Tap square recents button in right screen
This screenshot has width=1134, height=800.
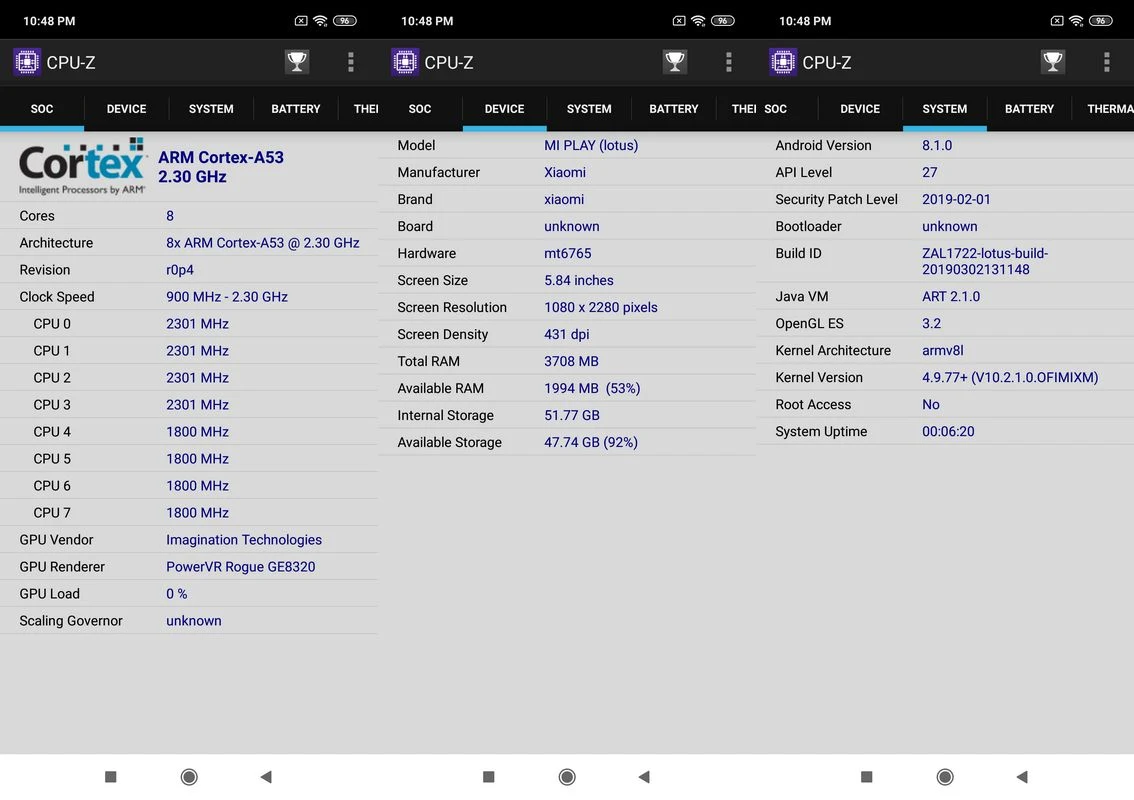866,777
